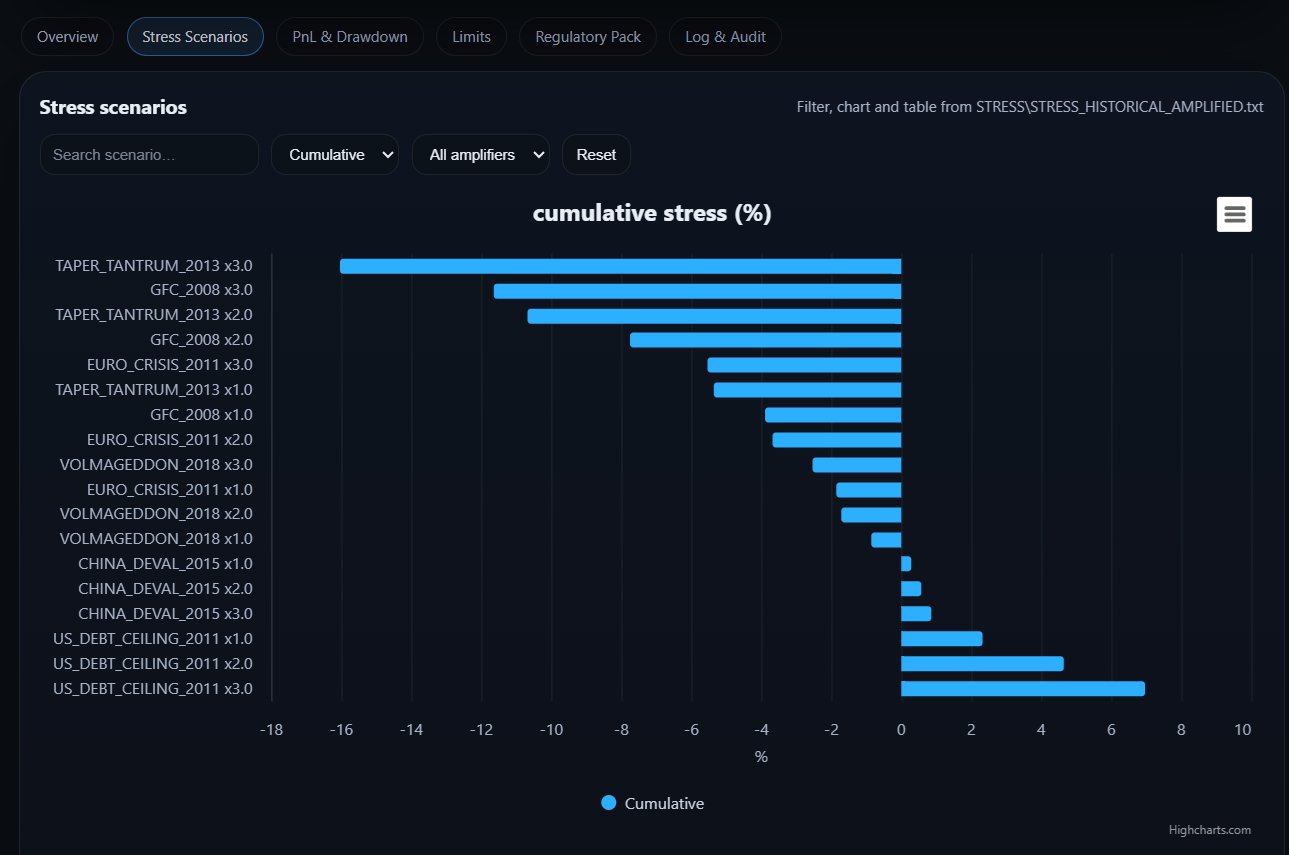The height and width of the screenshot is (855, 1289).
Task: Toggle the Cumulative series legend marker
Action: click(x=608, y=803)
